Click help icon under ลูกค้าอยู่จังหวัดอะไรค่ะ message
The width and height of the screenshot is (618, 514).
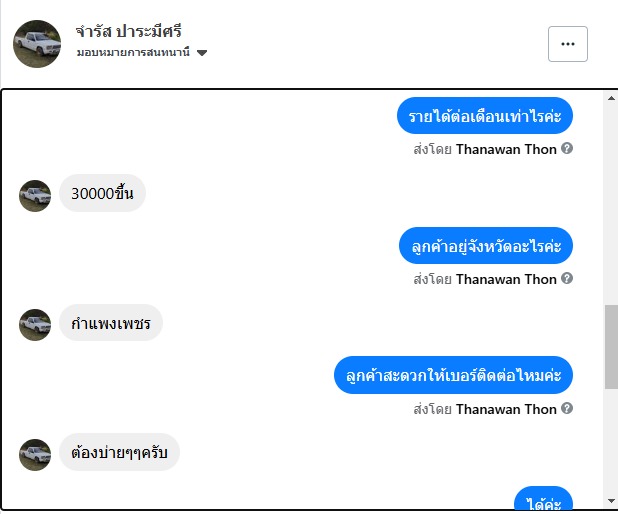point(567,278)
